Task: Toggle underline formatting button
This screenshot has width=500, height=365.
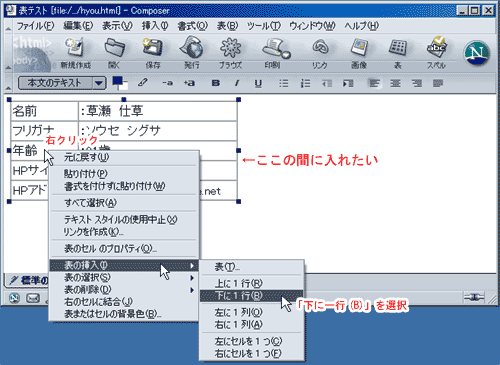Action: pyautogui.click(x=258, y=83)
